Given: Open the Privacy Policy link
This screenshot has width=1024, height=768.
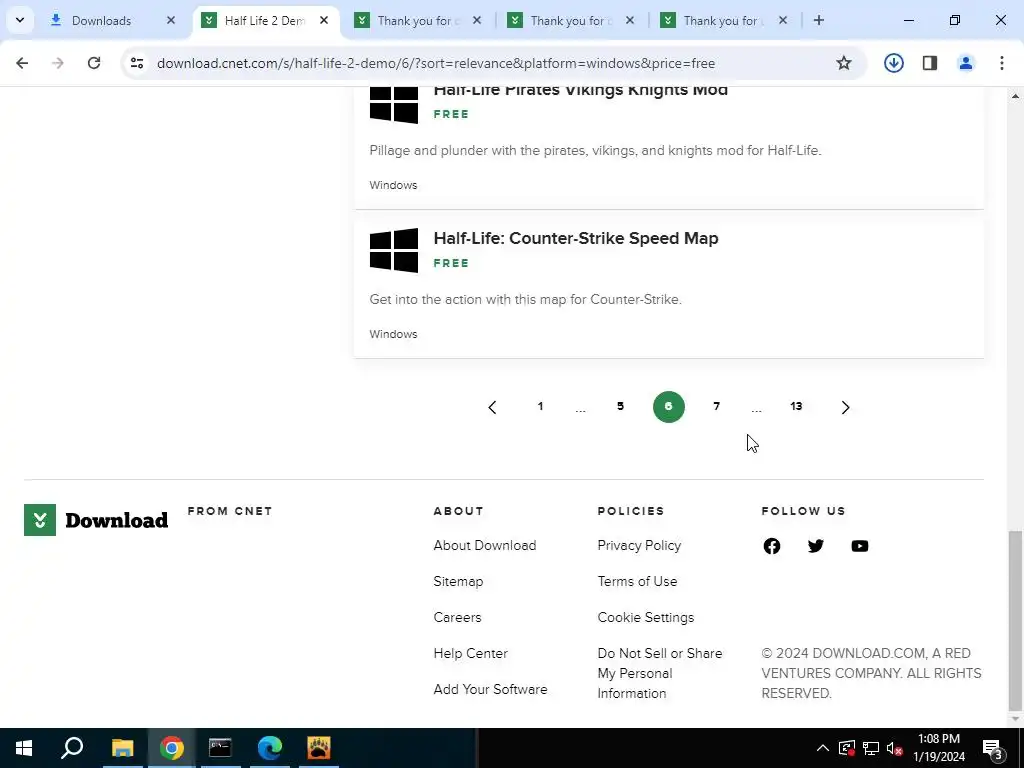Looking at the screenshot, I should [x=639, y=545].
